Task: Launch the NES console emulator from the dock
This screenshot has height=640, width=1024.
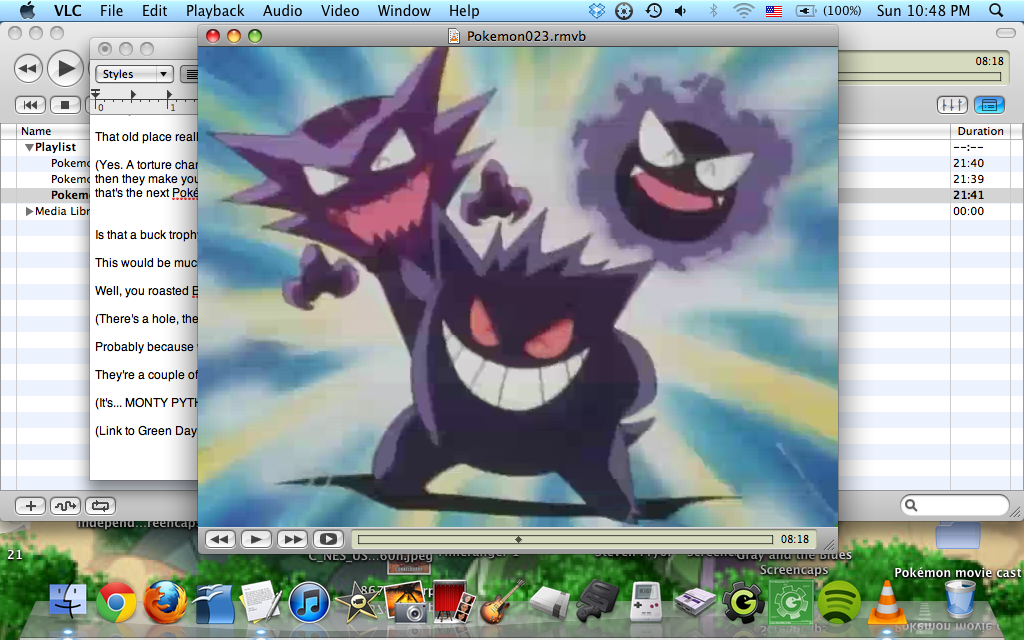Action: coord(549,601)
